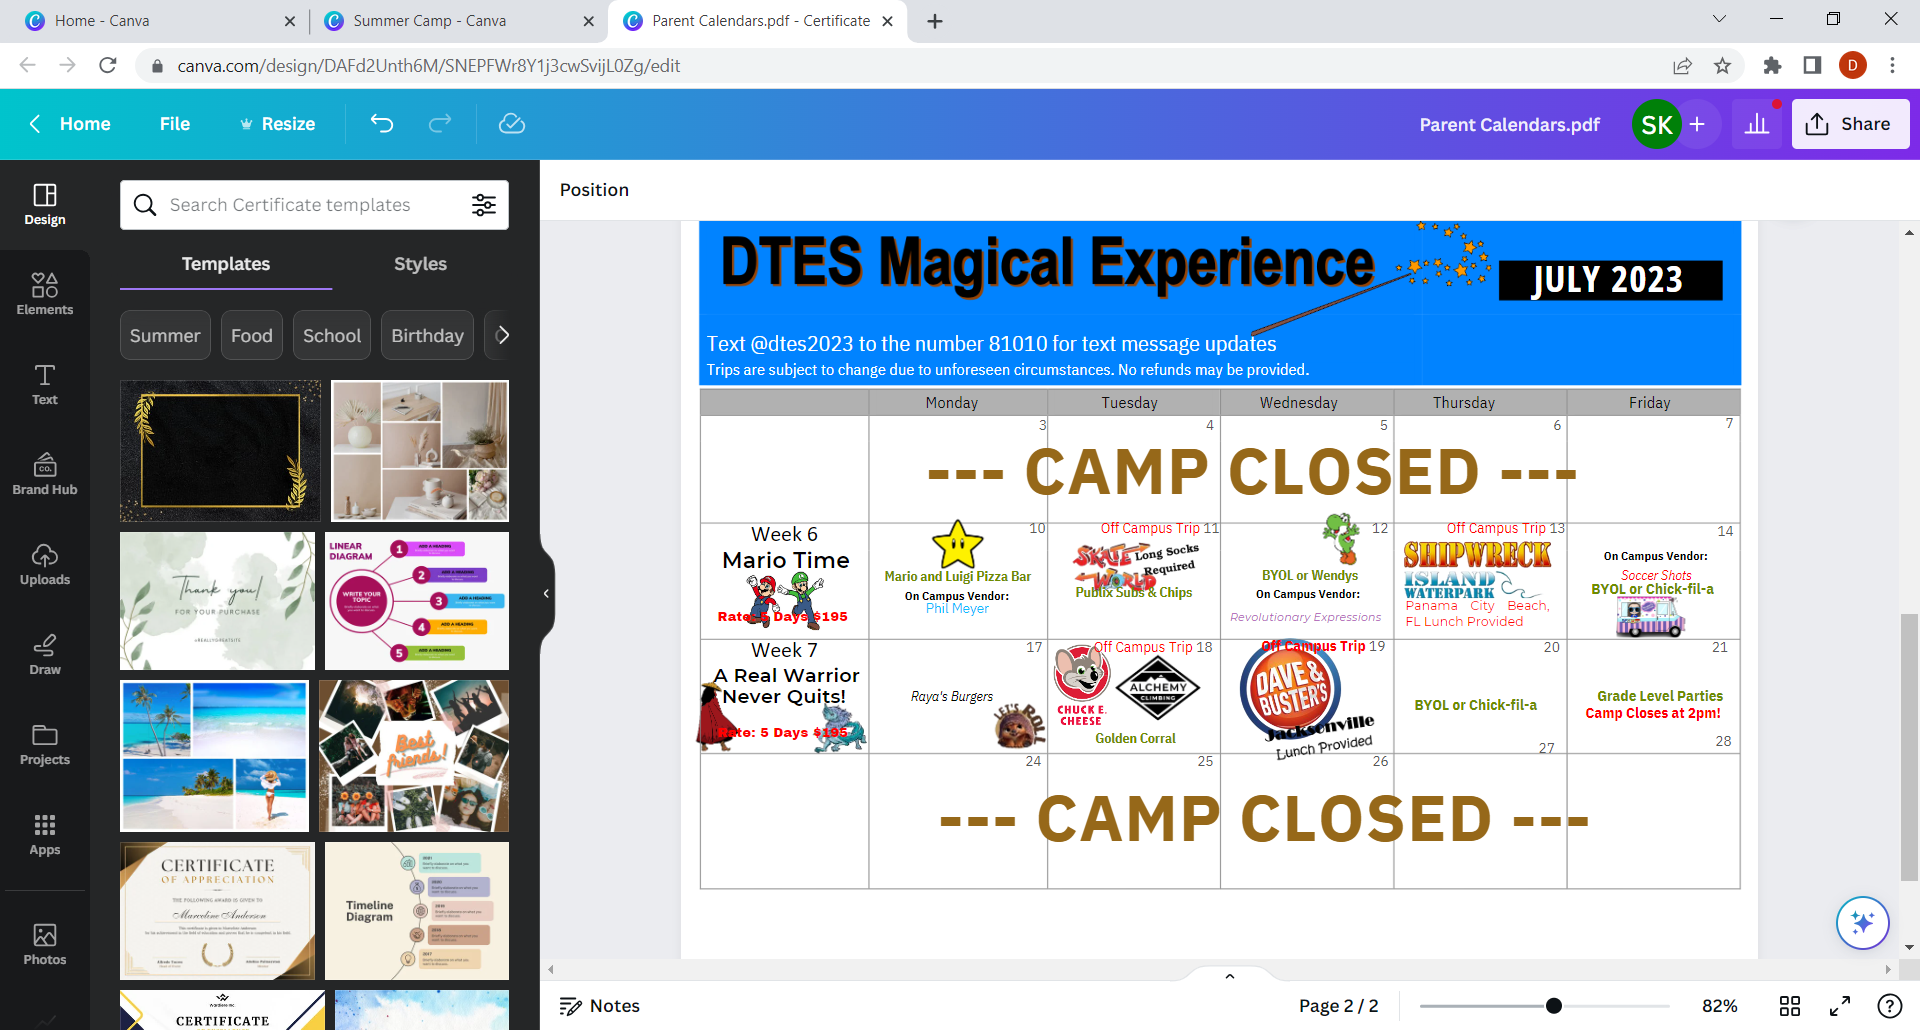The height and width of the screenshot is (1030, 1920).
Task: Select the beach photo collage template
Action: tap(214, 756)
